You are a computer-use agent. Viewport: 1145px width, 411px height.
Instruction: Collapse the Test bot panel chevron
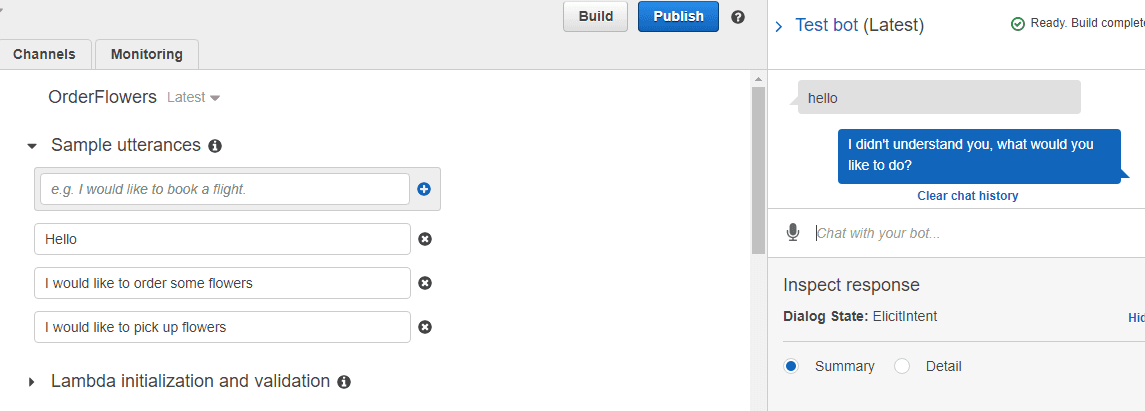(778, 27)
